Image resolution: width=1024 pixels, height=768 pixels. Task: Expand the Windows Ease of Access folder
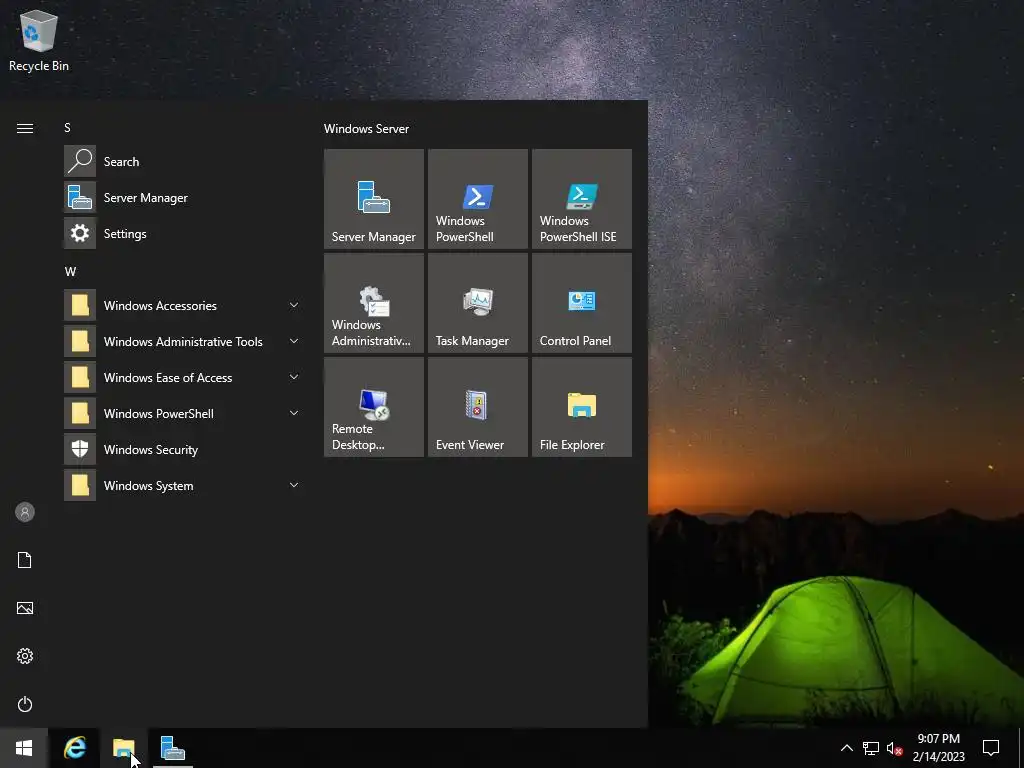pos(183,377)
